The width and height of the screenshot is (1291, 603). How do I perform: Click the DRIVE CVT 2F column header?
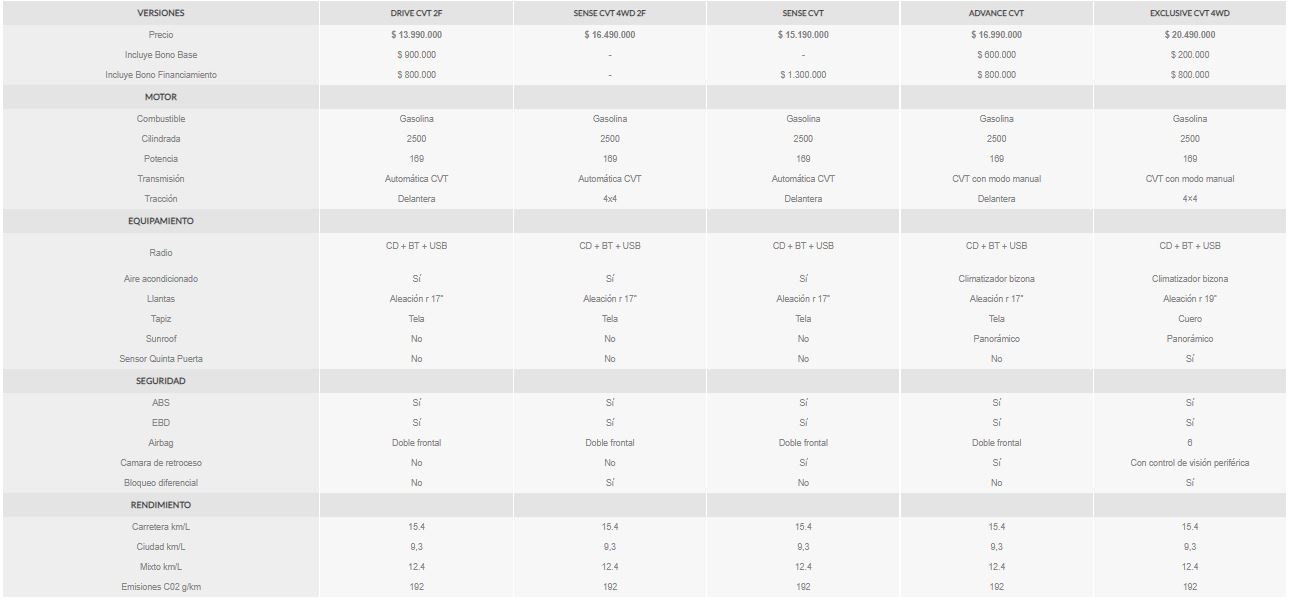(416, 13)
